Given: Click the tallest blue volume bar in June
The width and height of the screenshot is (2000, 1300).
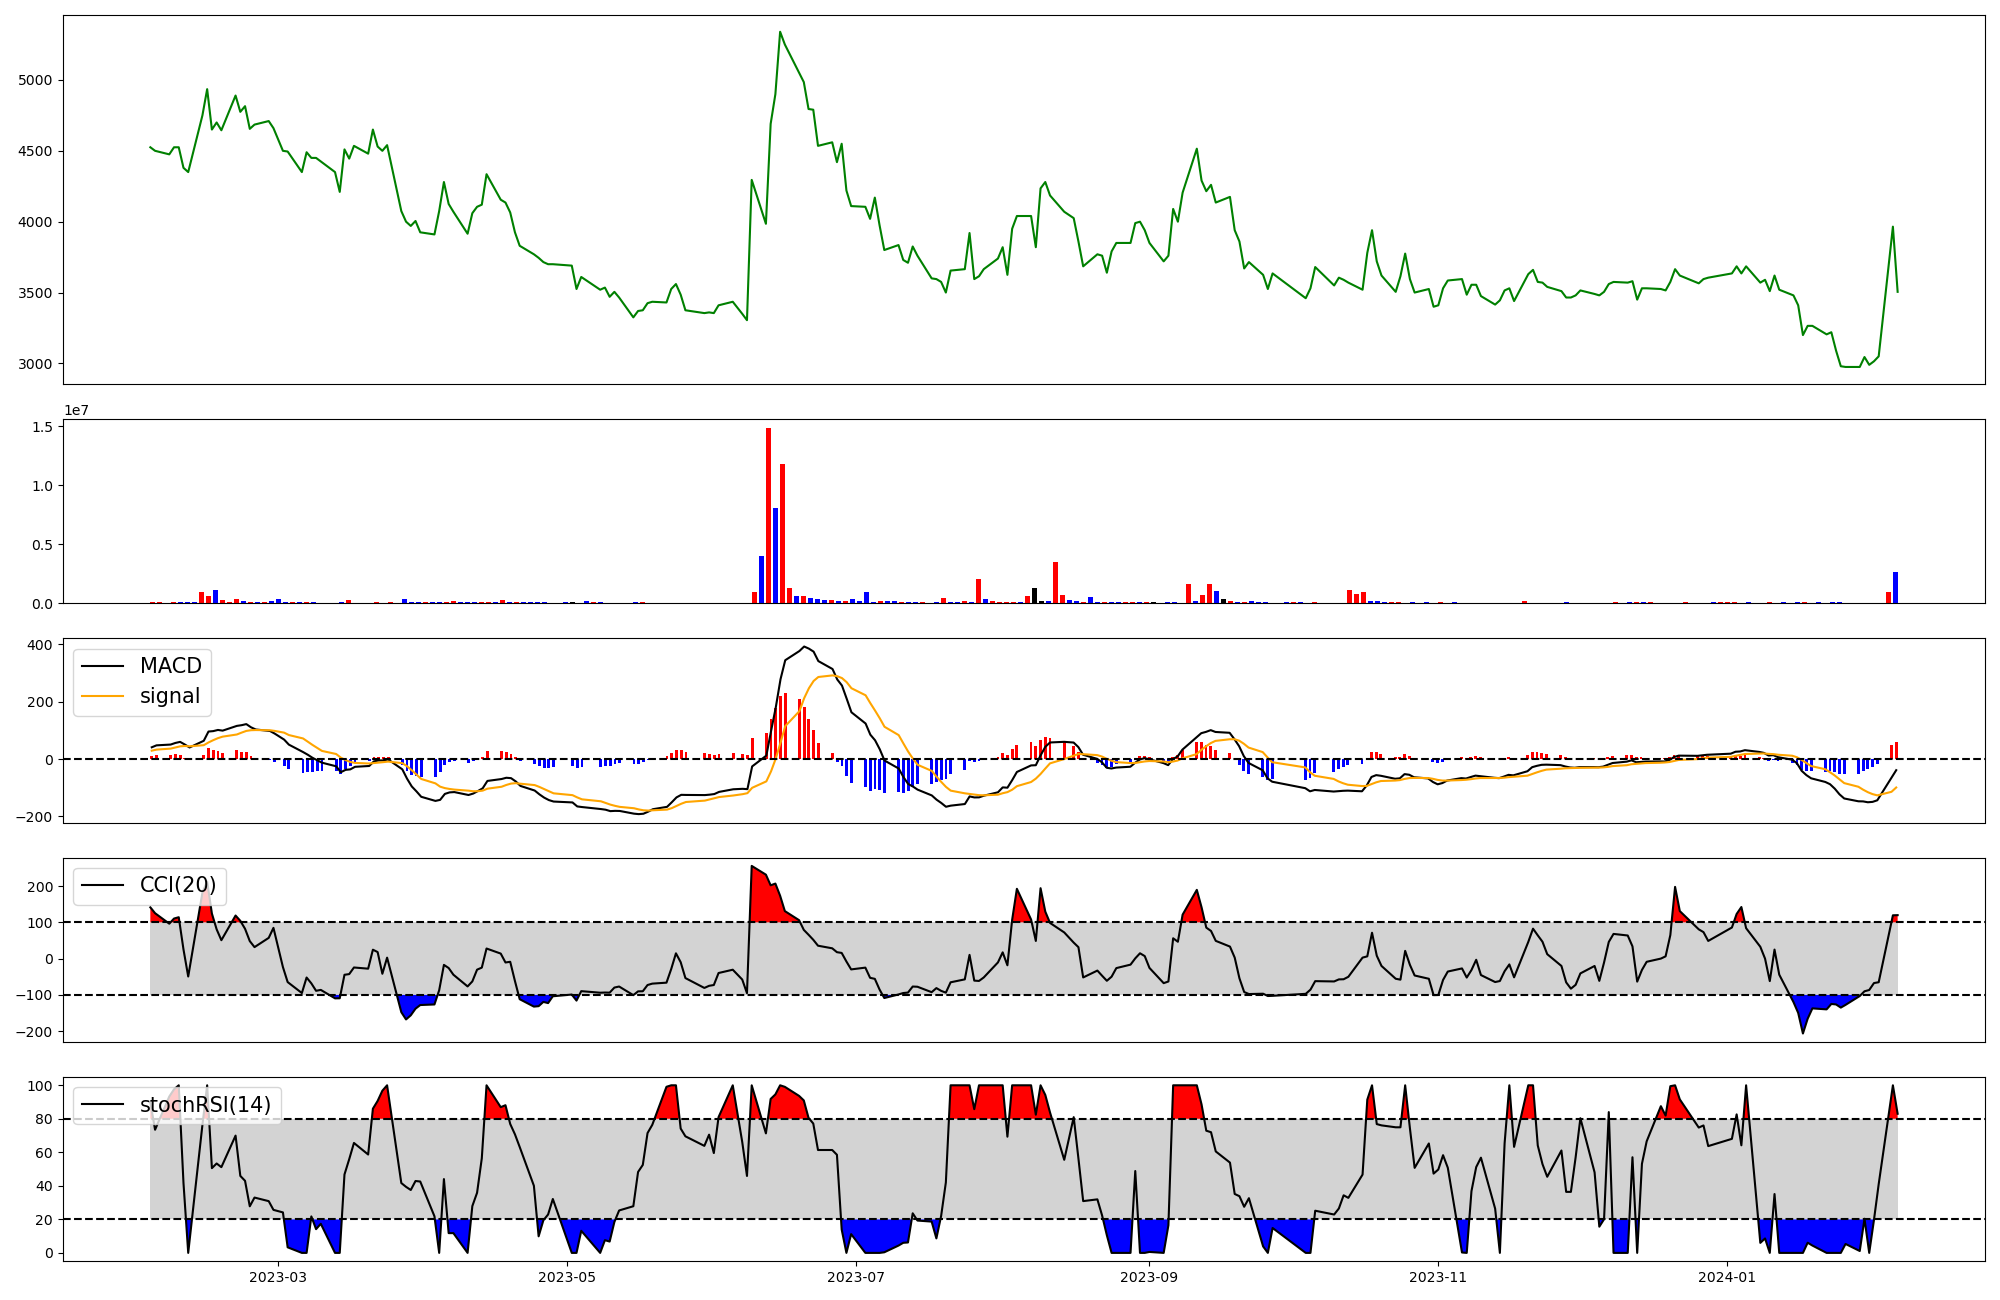Looking at the screenshot, I should tap(775, 555).
